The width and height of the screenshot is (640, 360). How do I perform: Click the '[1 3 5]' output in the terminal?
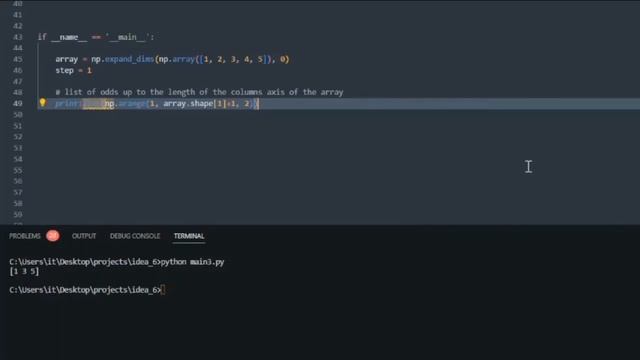click(x=24, y=271)
